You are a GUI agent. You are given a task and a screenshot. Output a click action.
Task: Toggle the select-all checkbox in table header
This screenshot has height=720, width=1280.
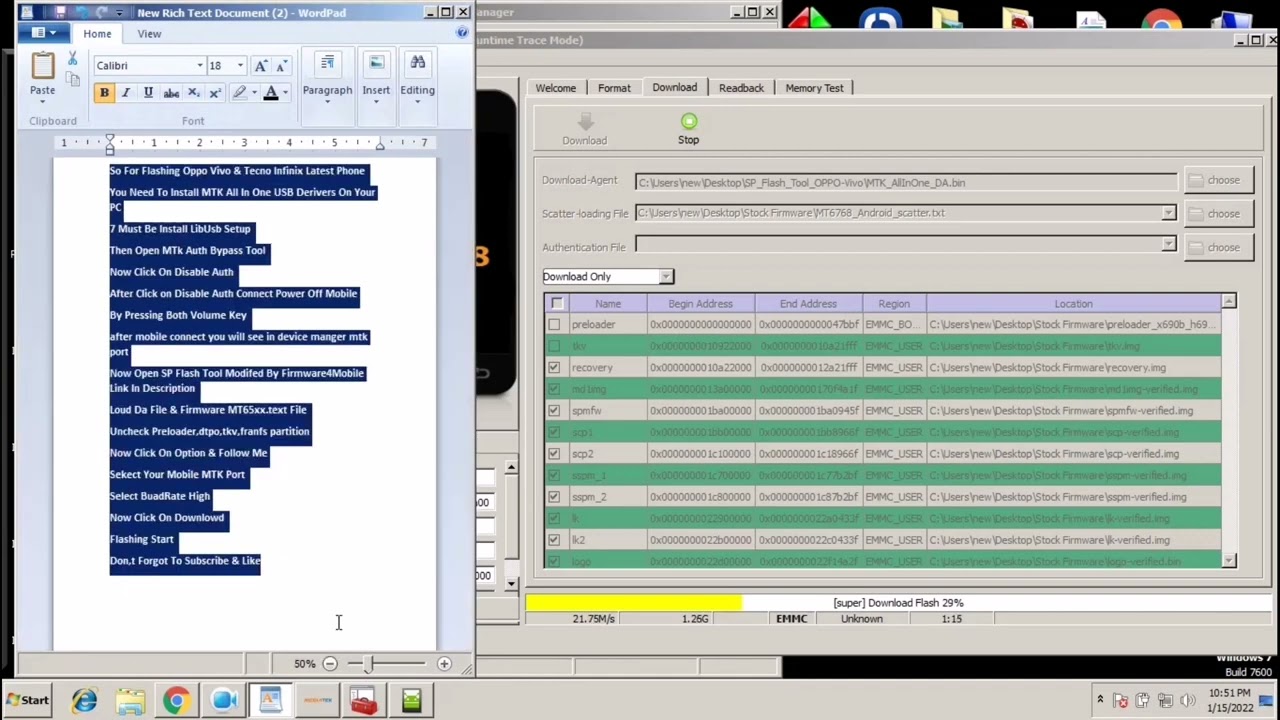pos(557,304)
